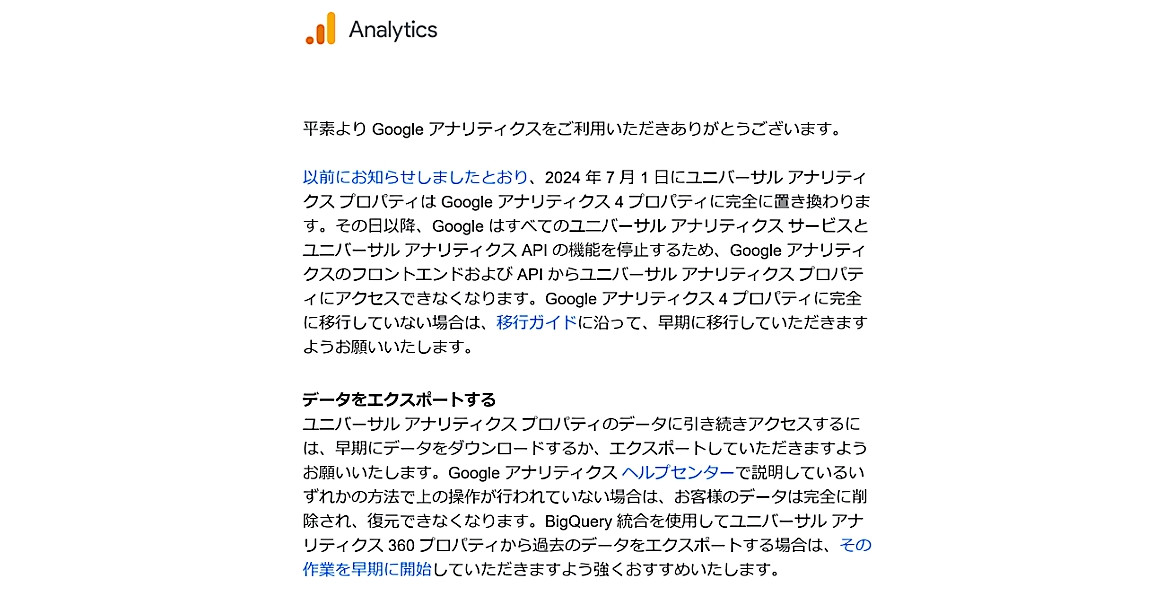The image size is (1161, 591).
Task: Open the 移行ガイド link
Action: (537, 322)
